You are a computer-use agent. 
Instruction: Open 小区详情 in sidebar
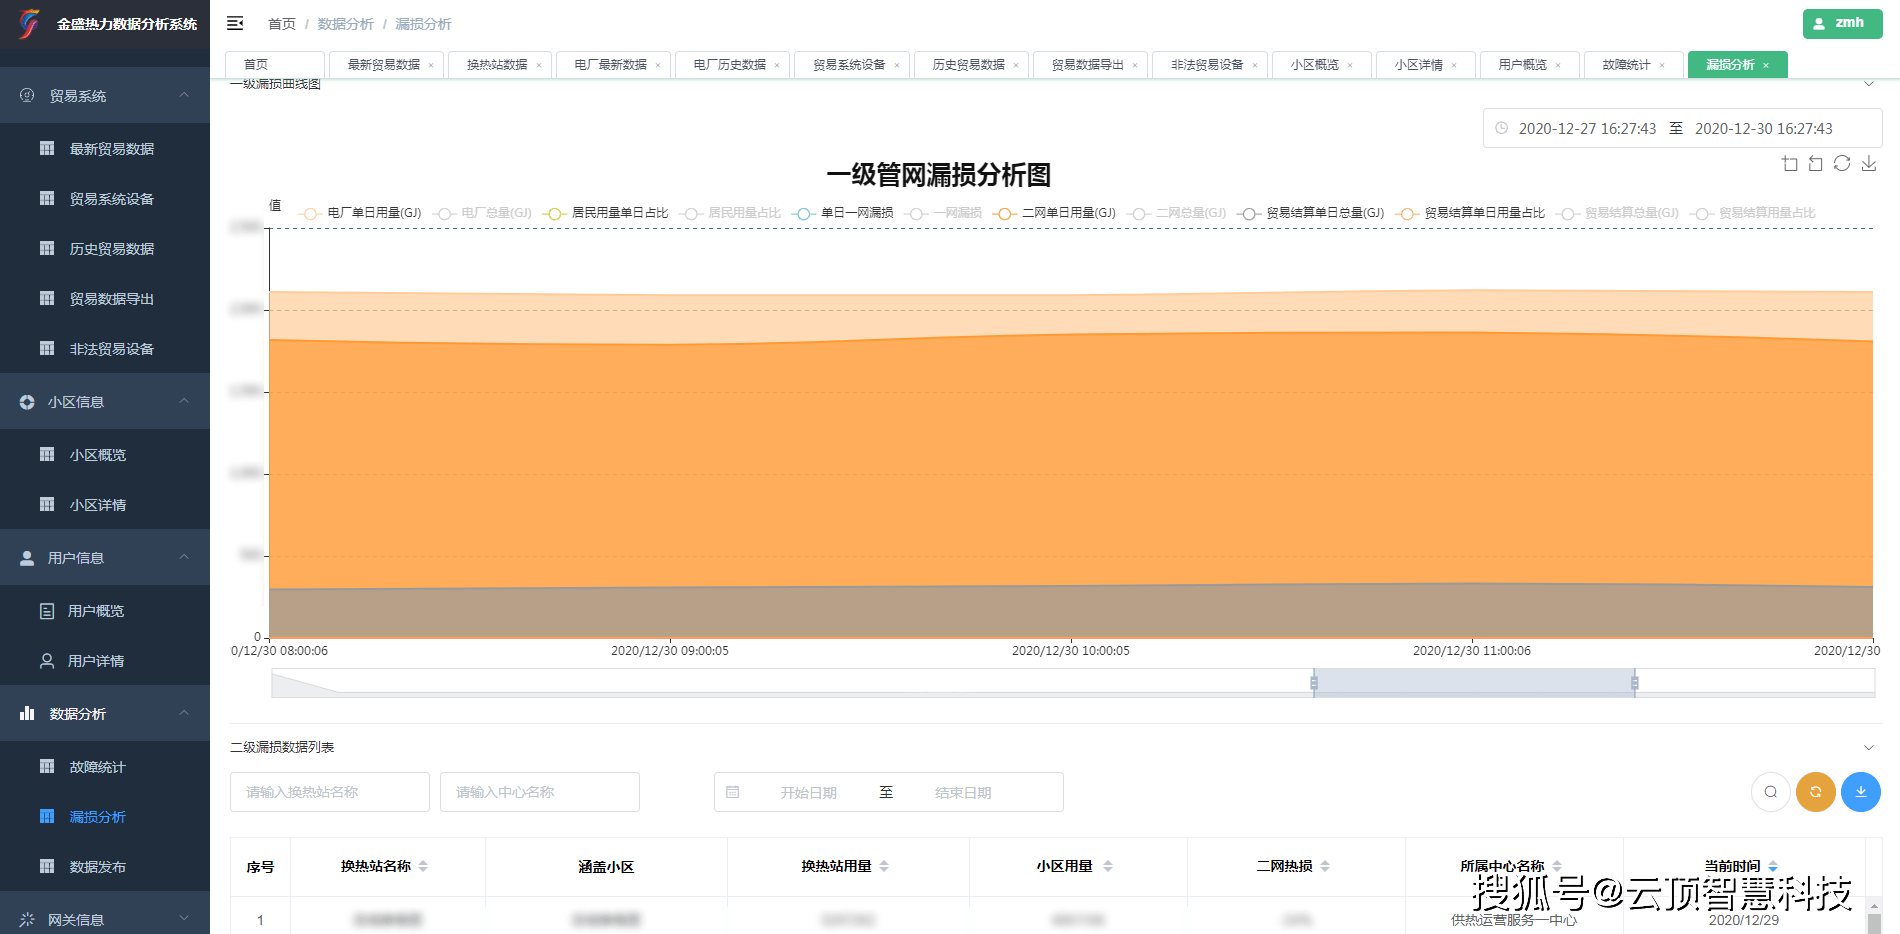[105, 505]
